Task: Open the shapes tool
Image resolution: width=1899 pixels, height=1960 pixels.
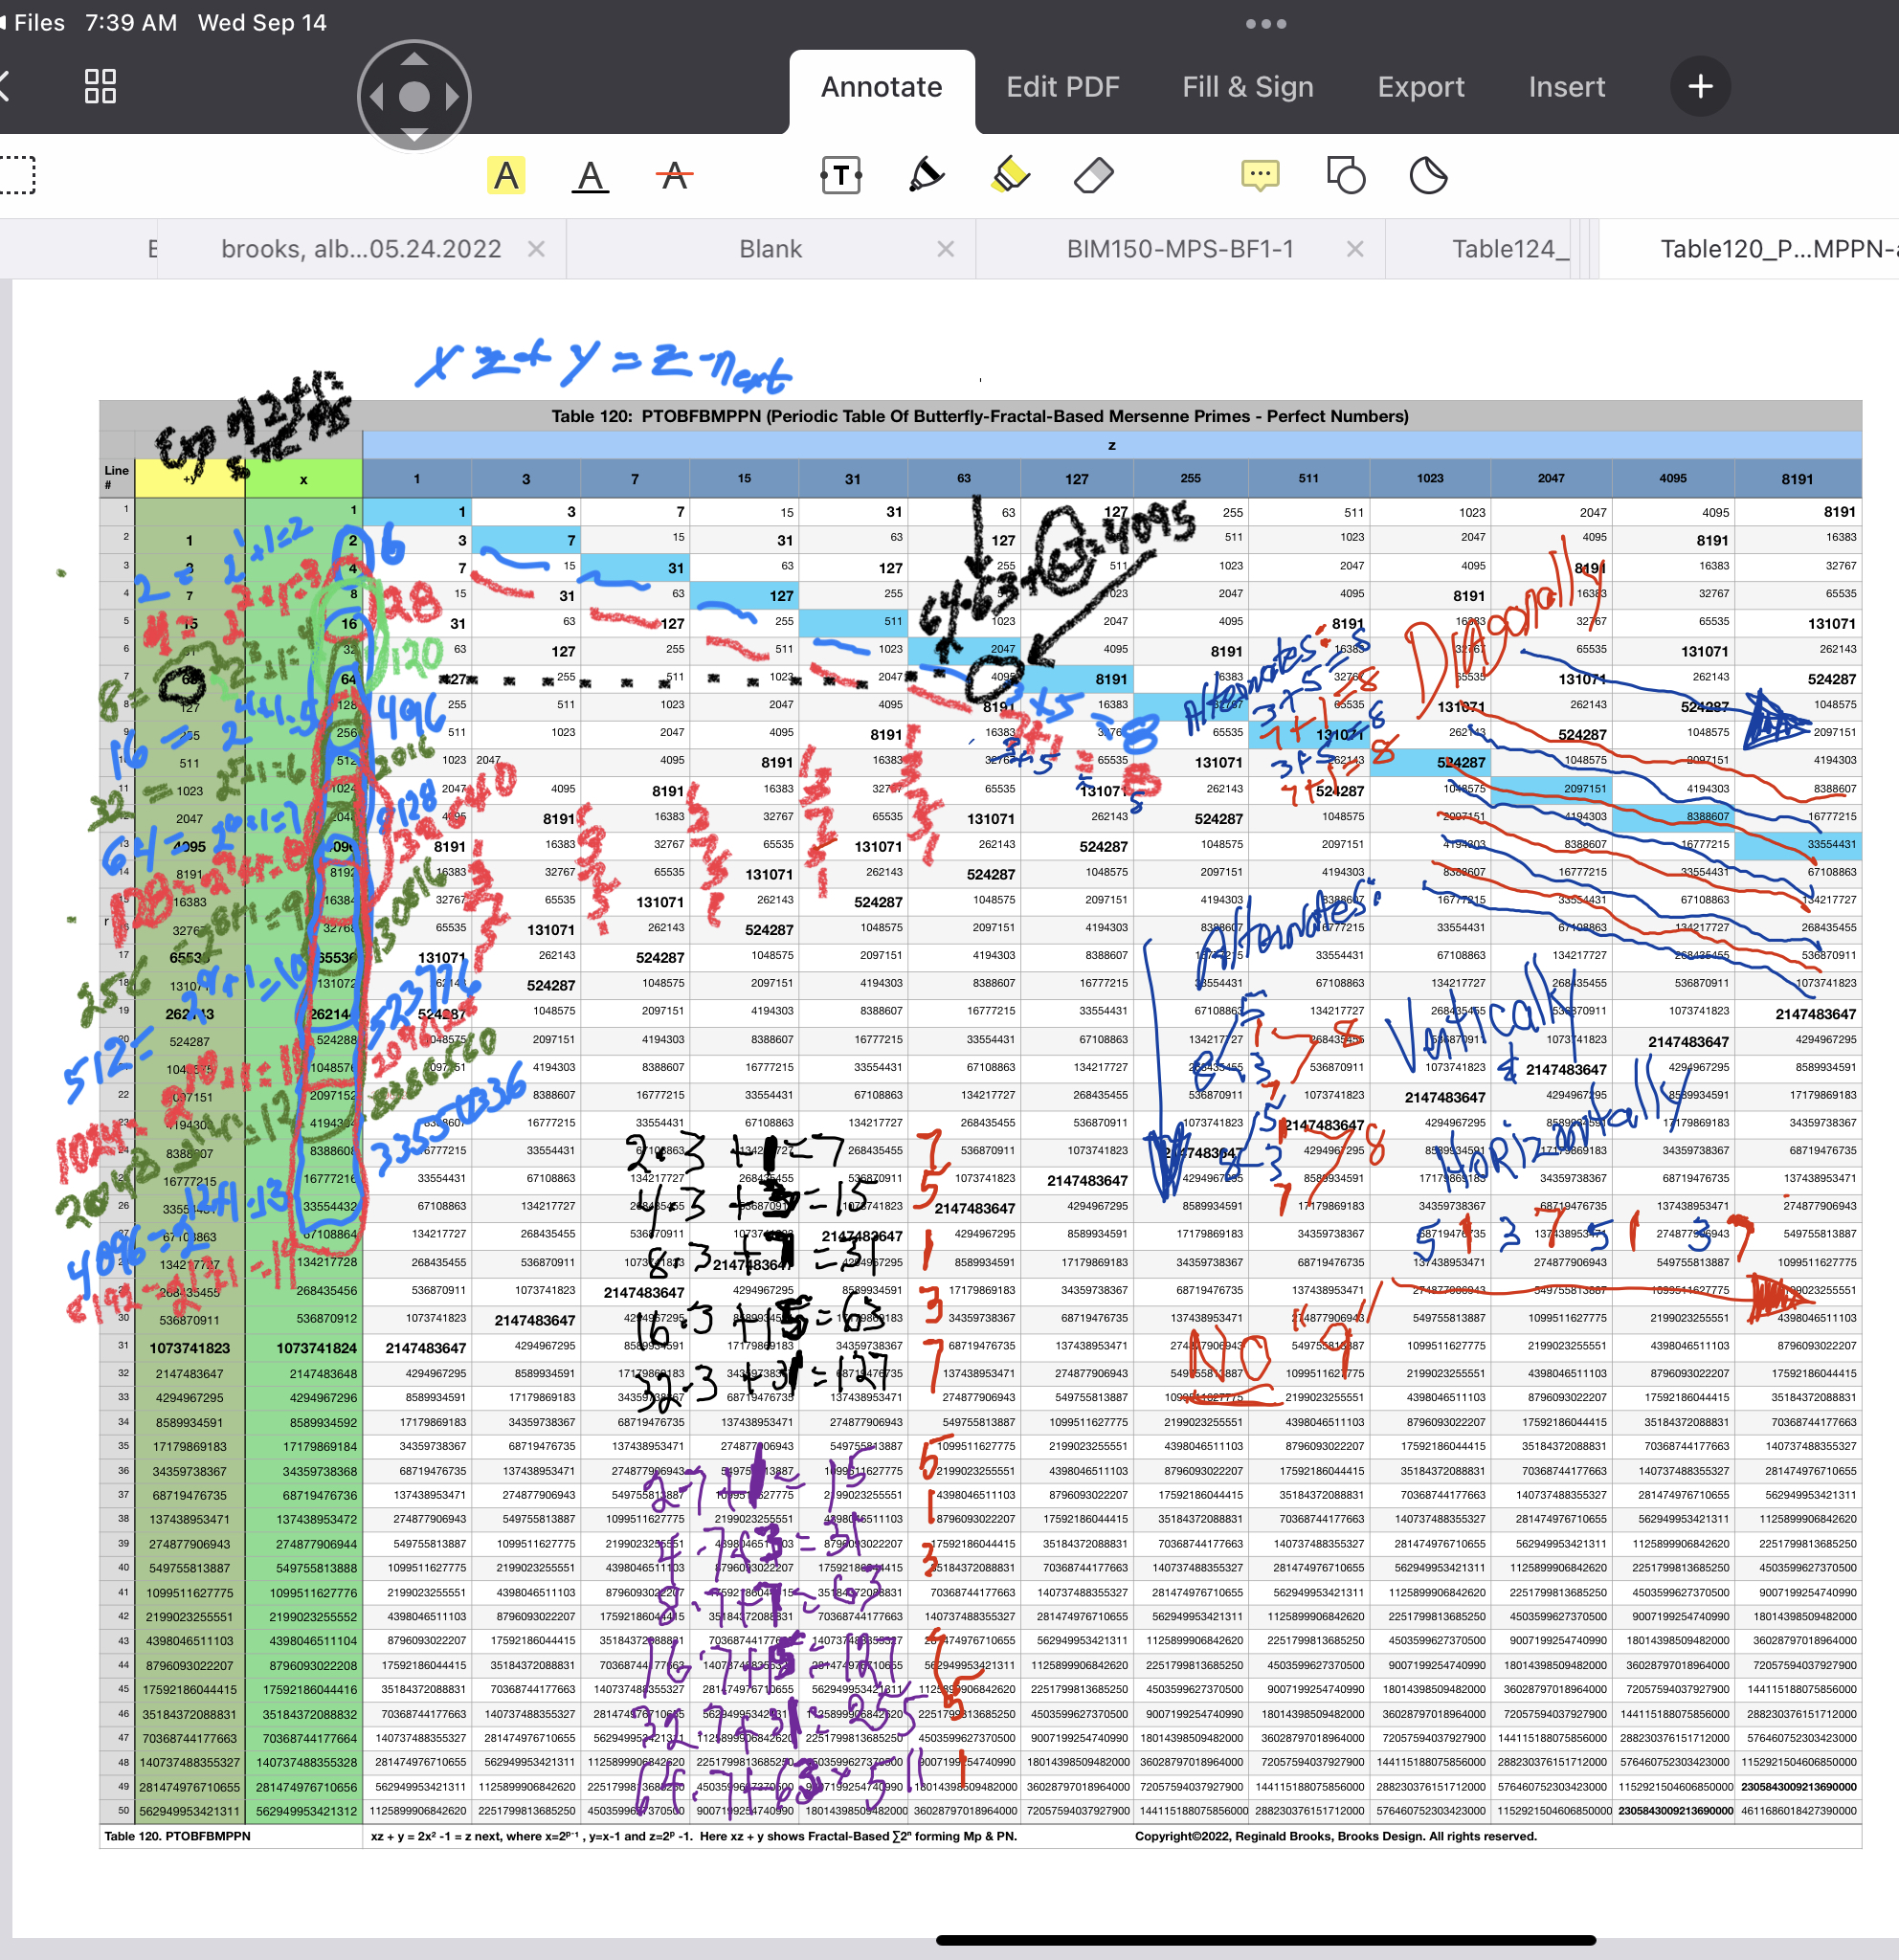Action: pyautogui.click(x=1345, y=176)
